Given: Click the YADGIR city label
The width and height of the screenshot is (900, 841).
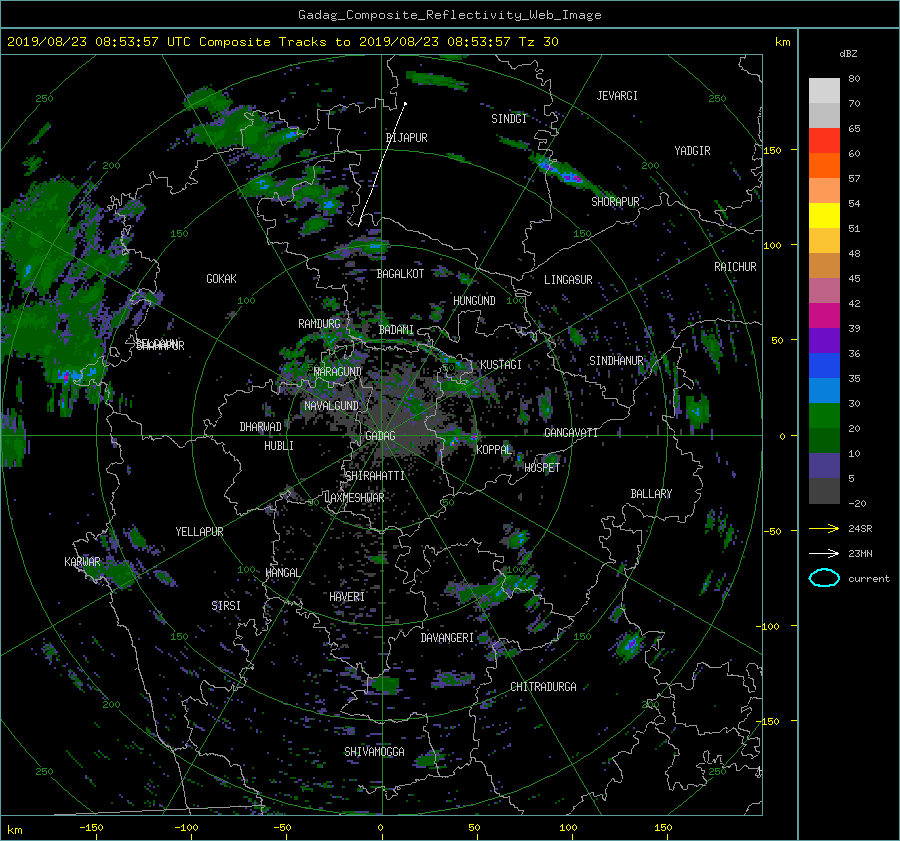Looking at the screenshot, I should tap(692, 151).
